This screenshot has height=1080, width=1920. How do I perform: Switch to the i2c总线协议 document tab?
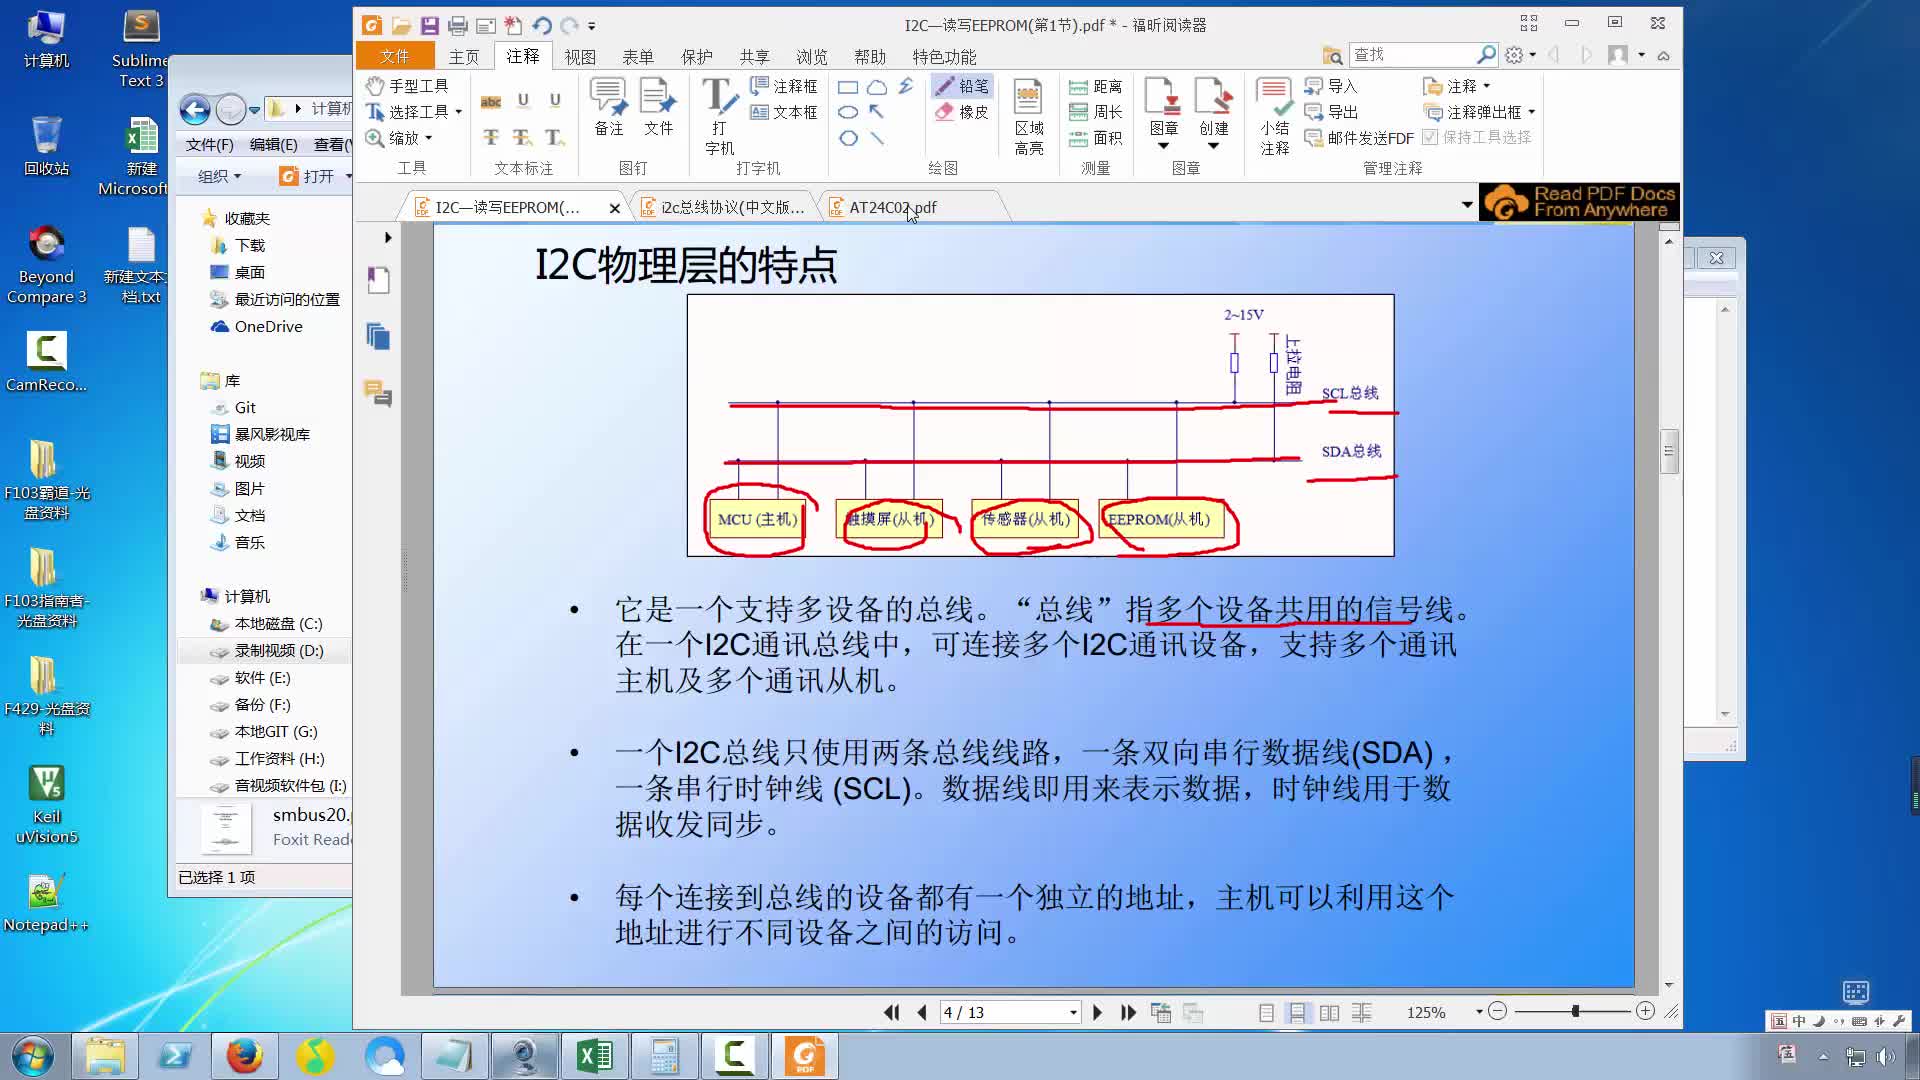725,207
